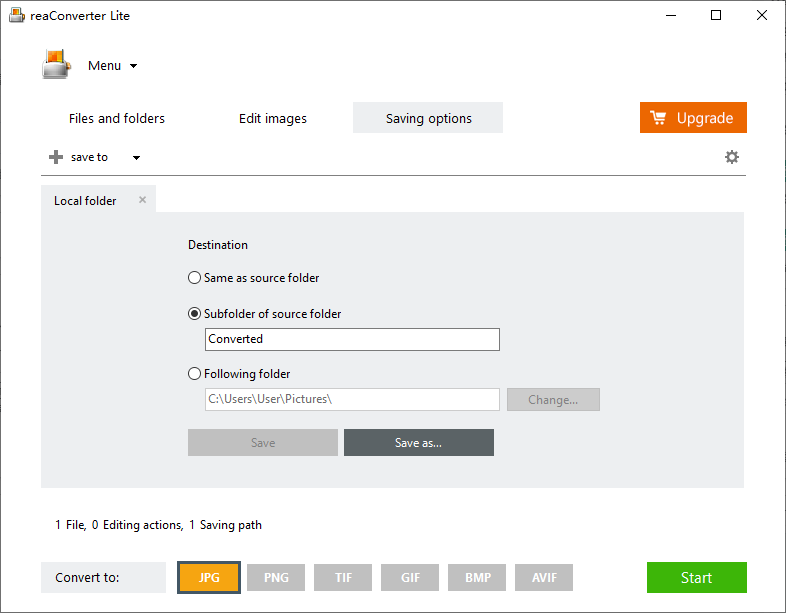Maximize the reaConverter Lite window
The width and height of the screenshot is (786, 613).
[x=716, y=15]
